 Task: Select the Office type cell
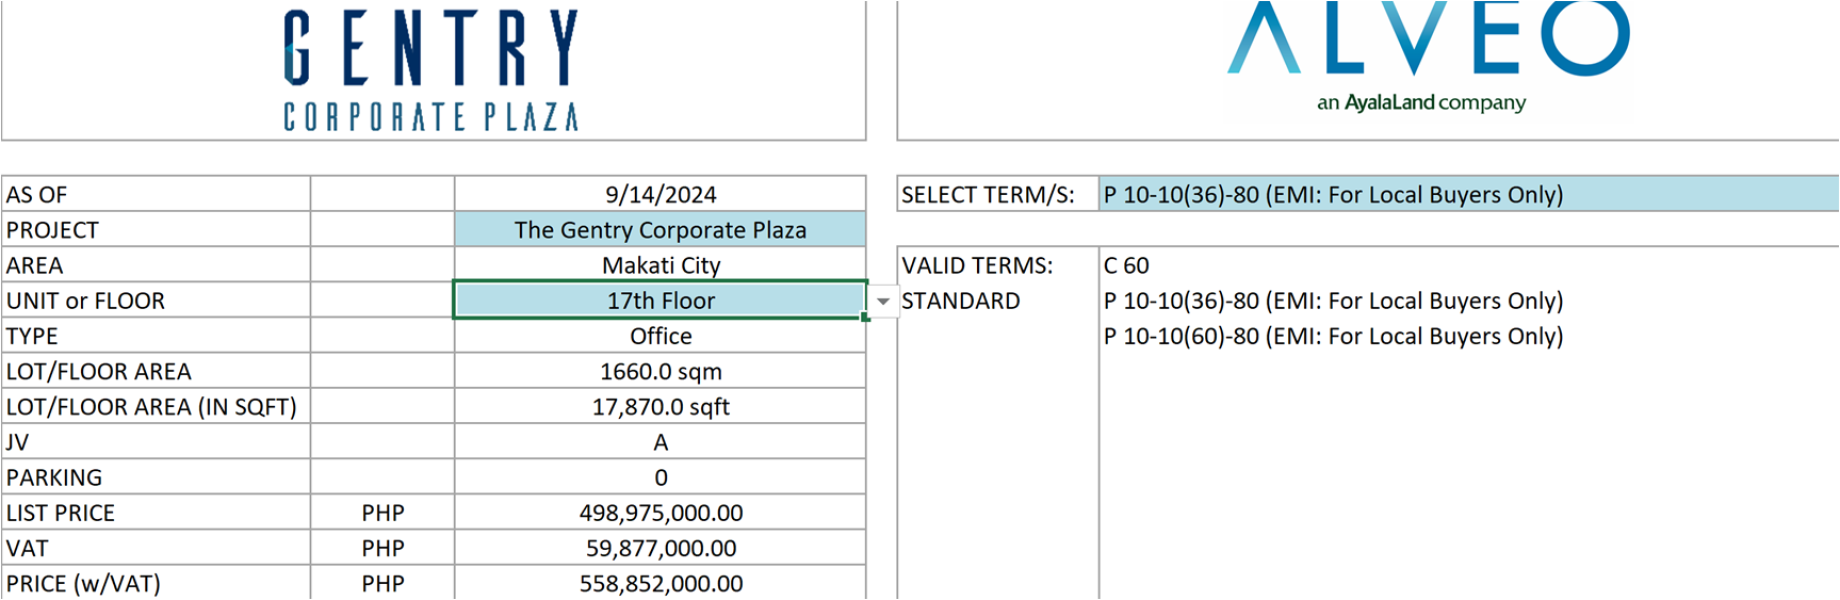tap(660, 336)
